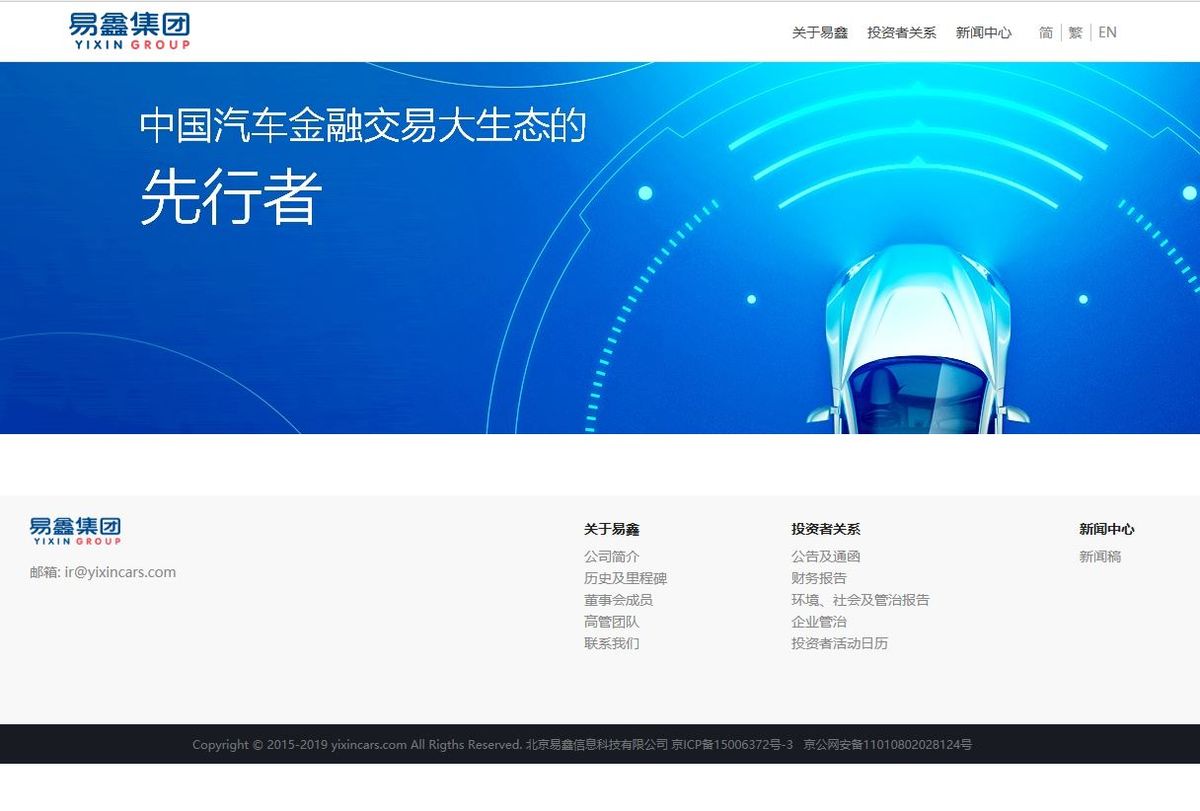
Task: Open the 关于易鑫 navigation menu
Action: pyautogui.click(x=820, y=32)
